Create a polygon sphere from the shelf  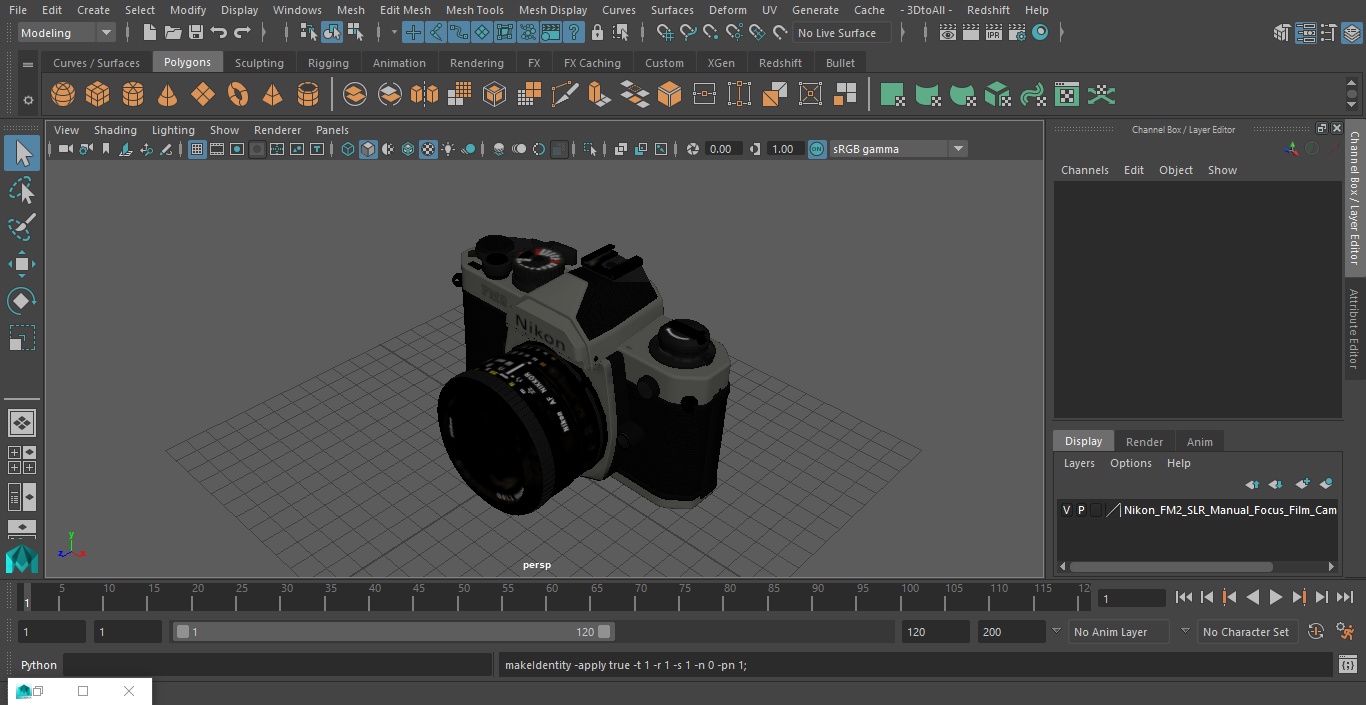[63, 95]
